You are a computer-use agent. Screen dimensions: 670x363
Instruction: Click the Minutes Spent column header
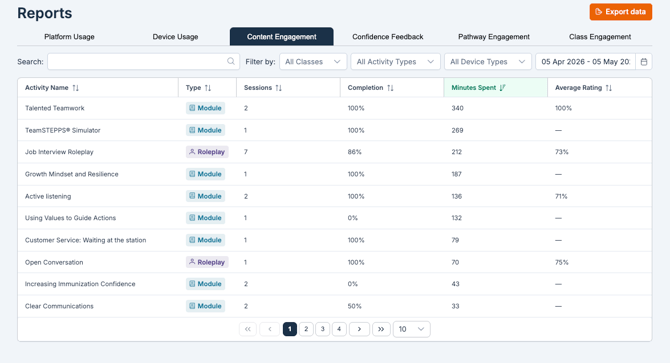pos(496,88)
